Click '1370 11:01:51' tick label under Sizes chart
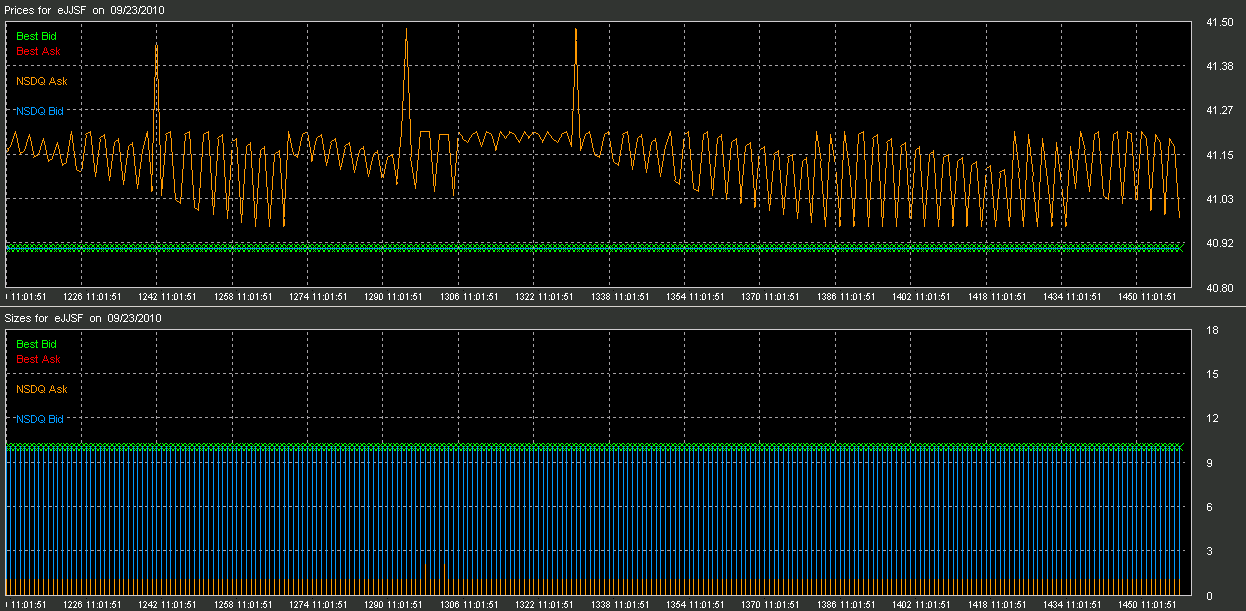 (771, 605)
